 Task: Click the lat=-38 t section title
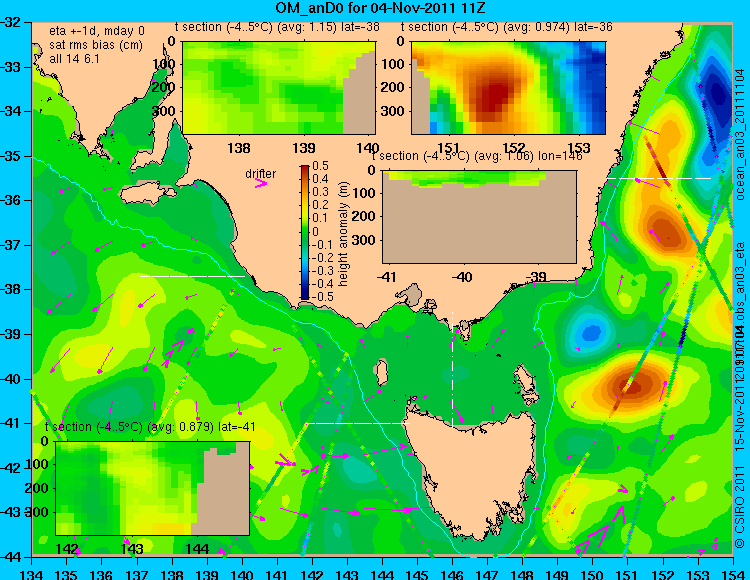[277, 27]
